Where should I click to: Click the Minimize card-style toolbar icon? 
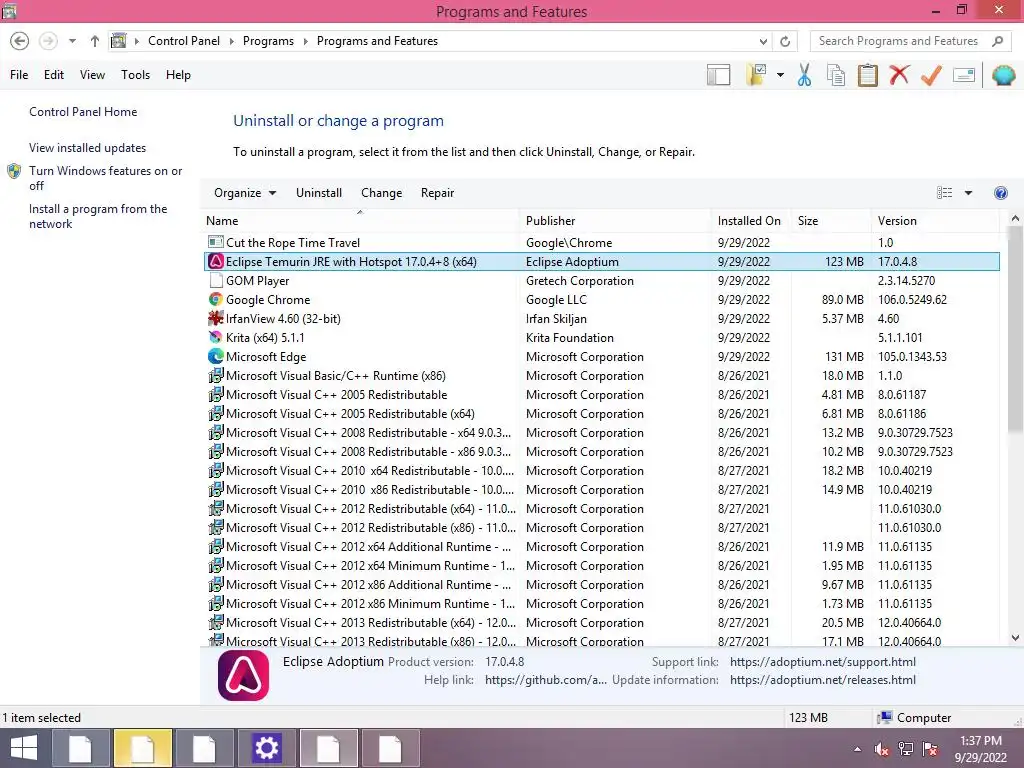964,75
